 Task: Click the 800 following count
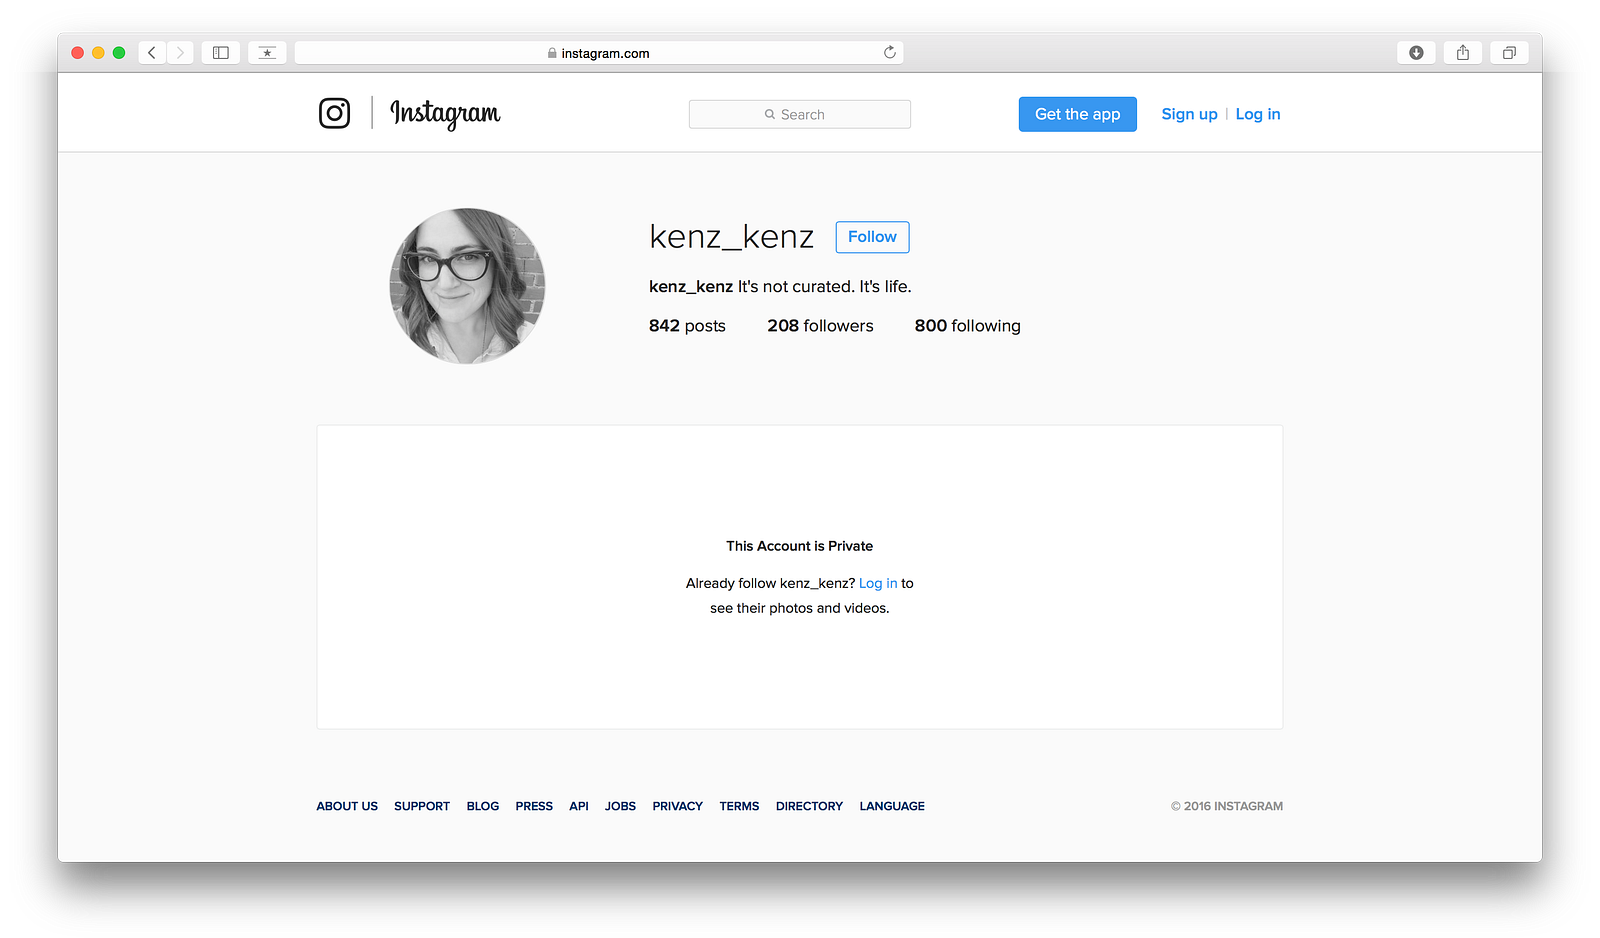[967, 326]
